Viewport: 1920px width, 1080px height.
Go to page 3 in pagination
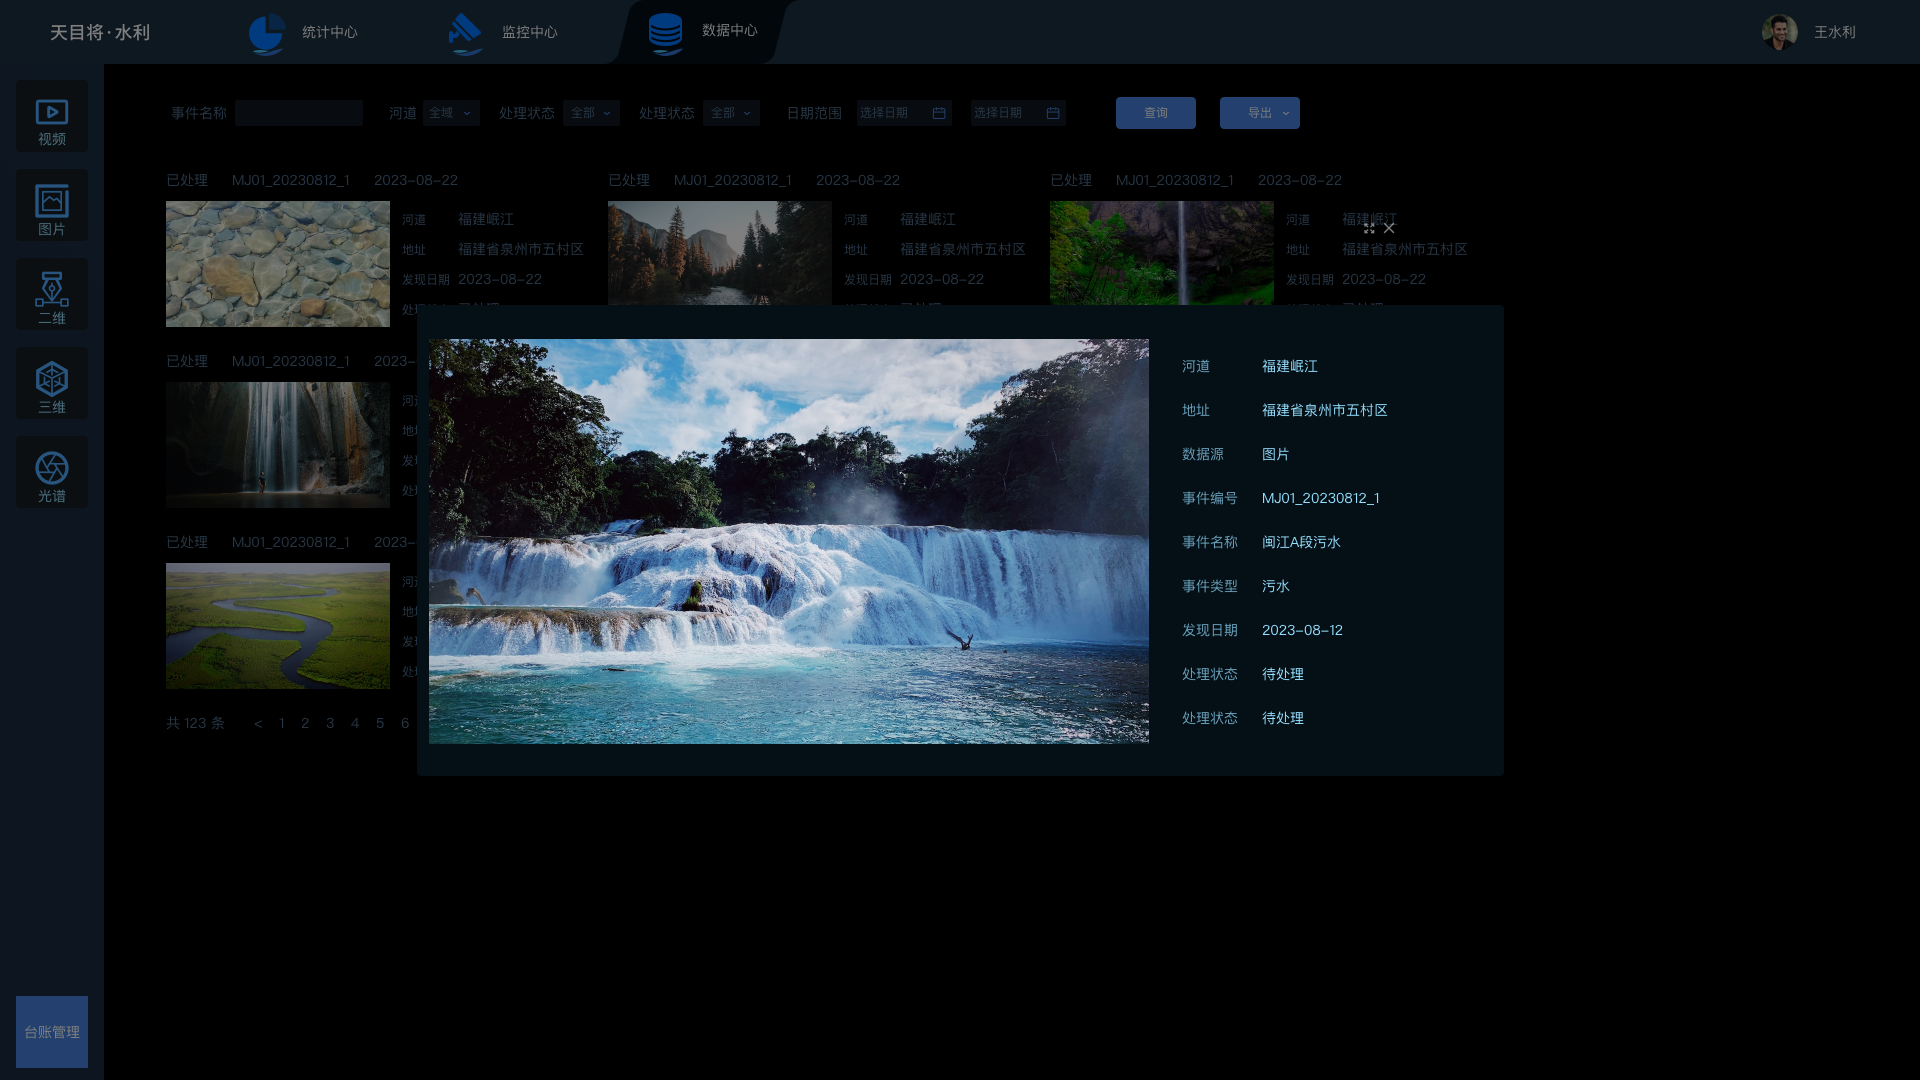330,723
